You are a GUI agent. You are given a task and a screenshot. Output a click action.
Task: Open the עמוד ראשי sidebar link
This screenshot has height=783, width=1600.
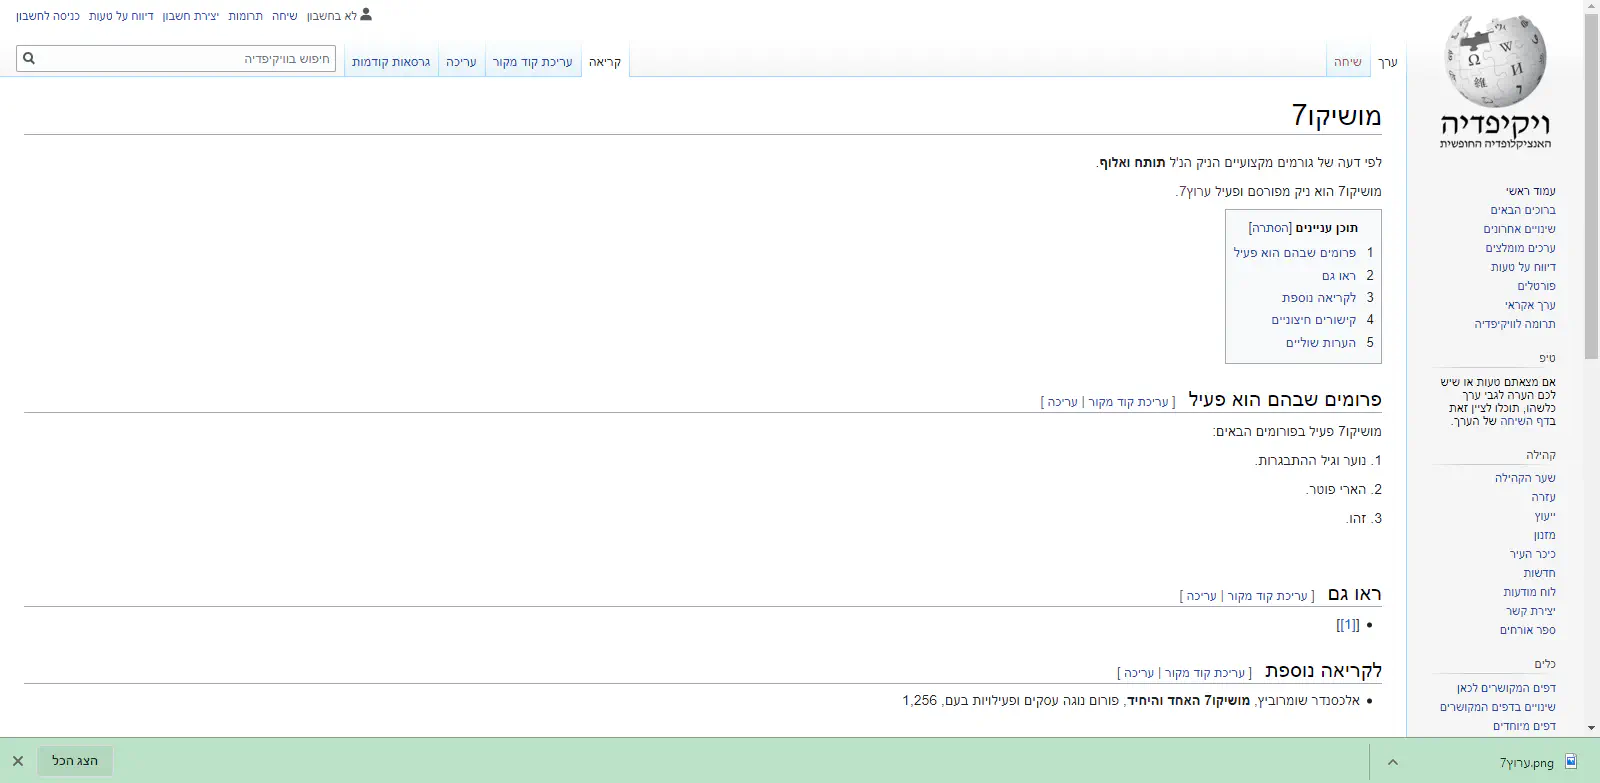1530,191
